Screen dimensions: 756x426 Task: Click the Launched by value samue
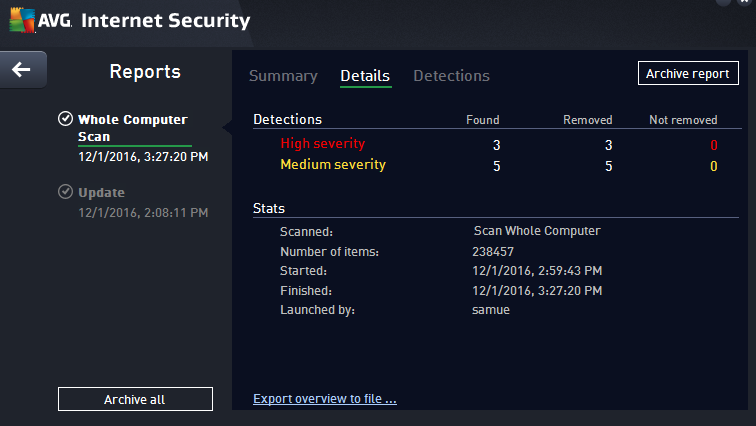[x=491, y=310]
